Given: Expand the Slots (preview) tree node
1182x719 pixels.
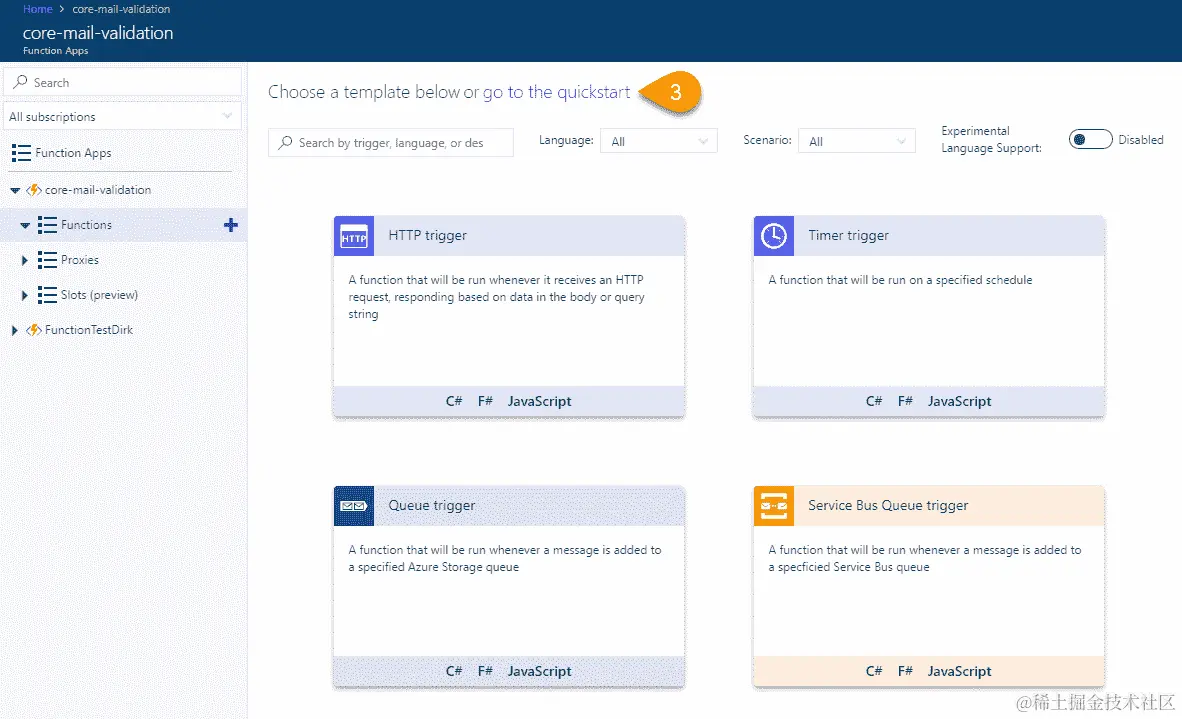Looking at the screenshot, I should click(x=24, y=295).
